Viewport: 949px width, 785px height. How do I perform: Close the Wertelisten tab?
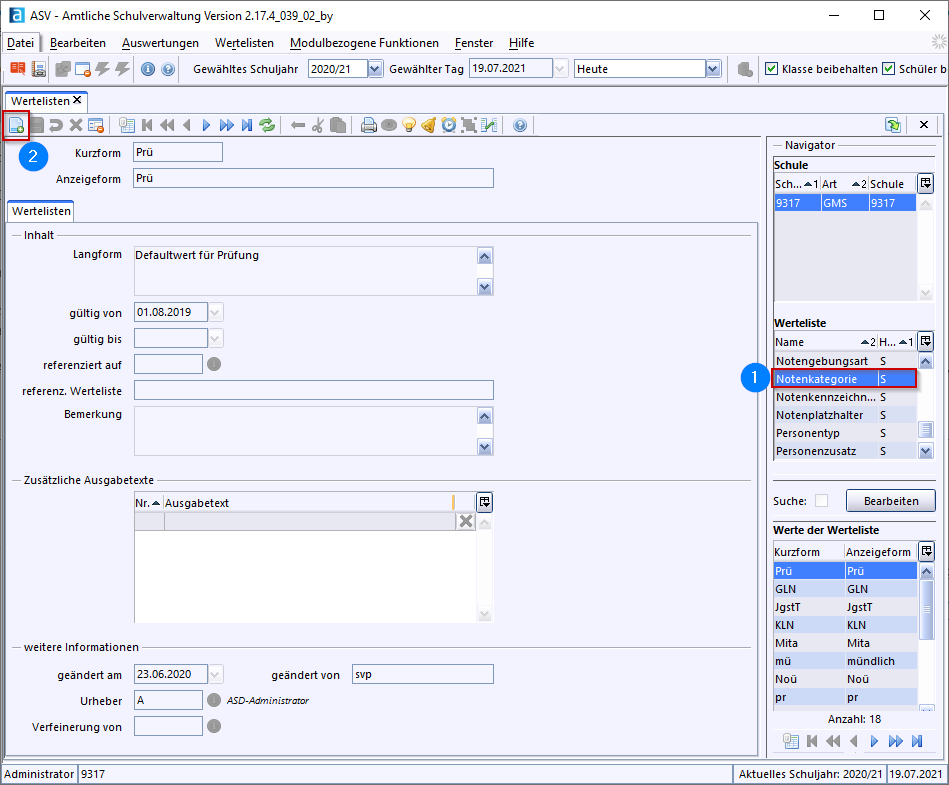click(x=77, y=100)
